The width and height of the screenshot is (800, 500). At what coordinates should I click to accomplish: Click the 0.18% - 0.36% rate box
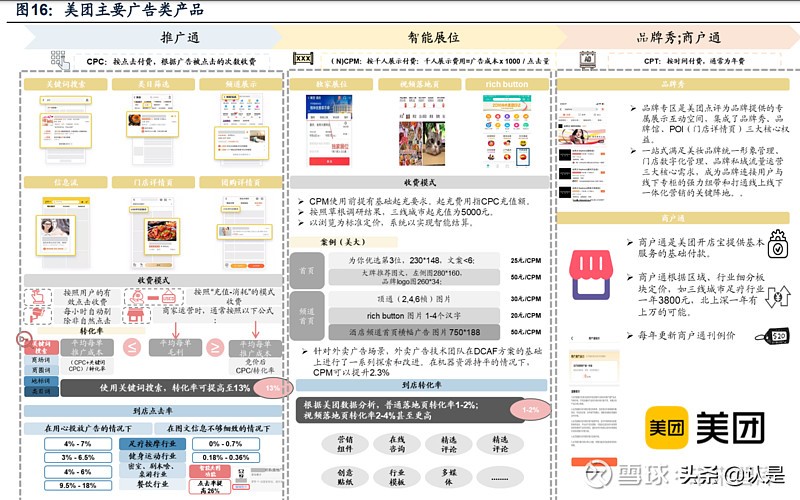226,458
